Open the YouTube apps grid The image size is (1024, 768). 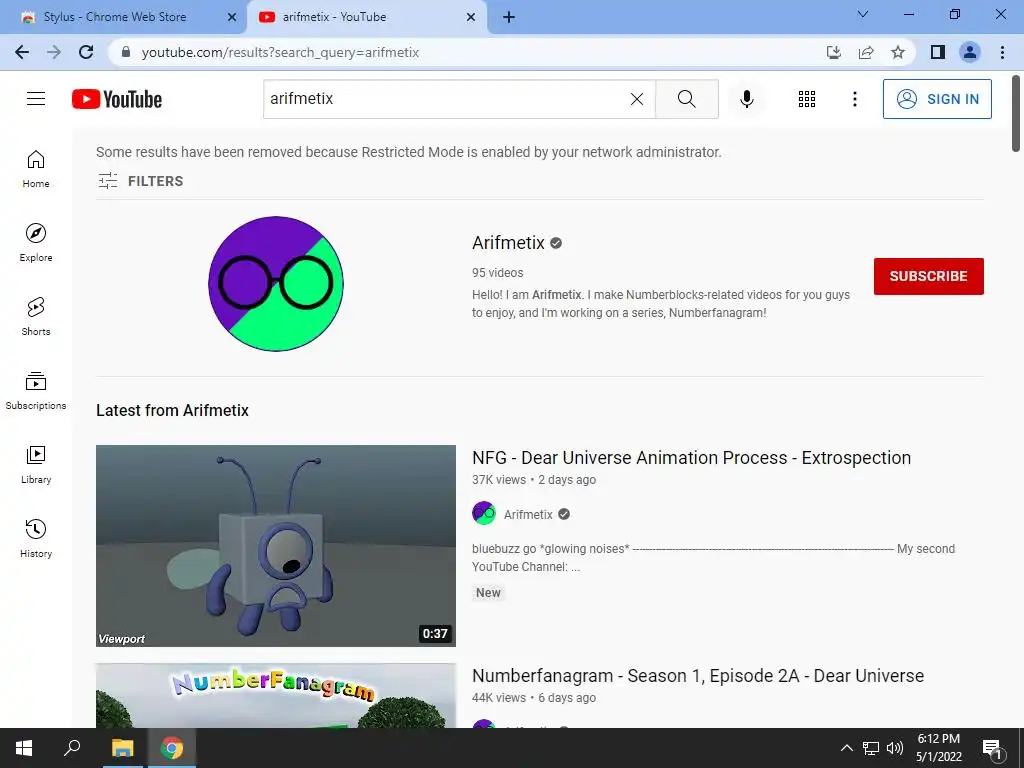tap(807, 99)
